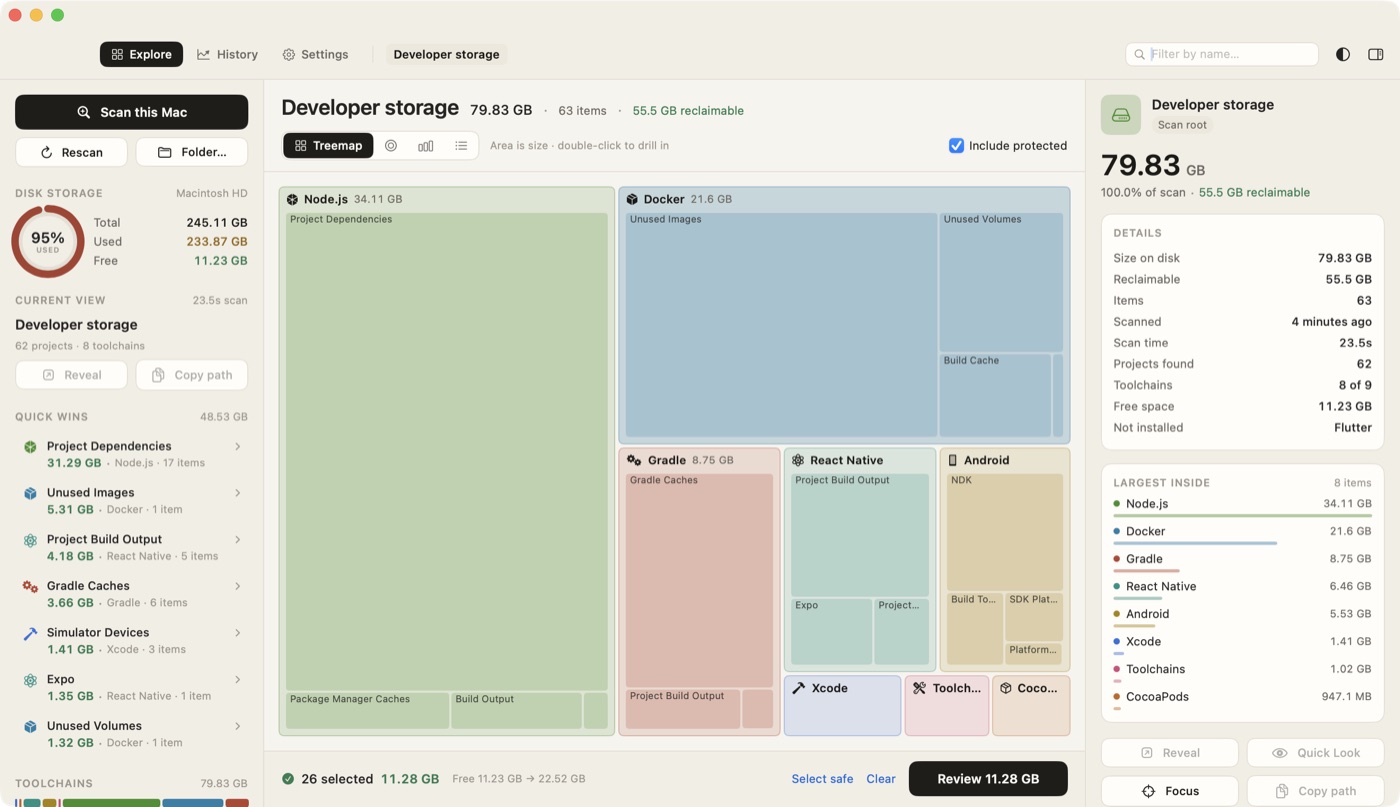The width and height of the screenshot is (1400, 807).
Task: Switch to the sunburst ring view icon
Action: pyautogui.click(x=391, y=146)
